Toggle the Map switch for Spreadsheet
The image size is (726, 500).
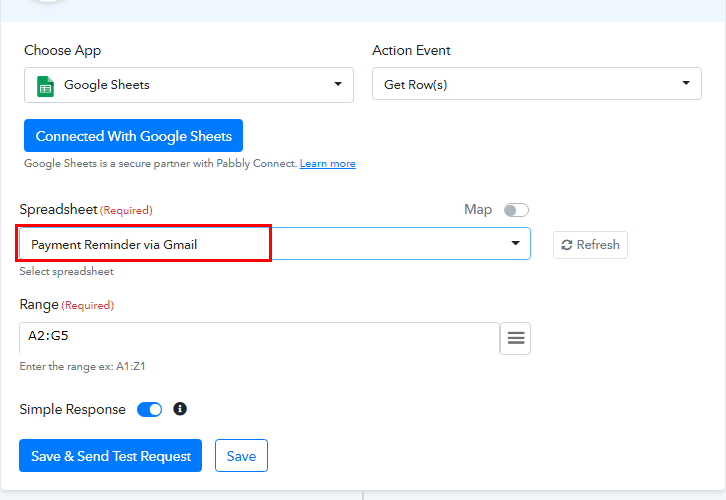coord(516,210)
